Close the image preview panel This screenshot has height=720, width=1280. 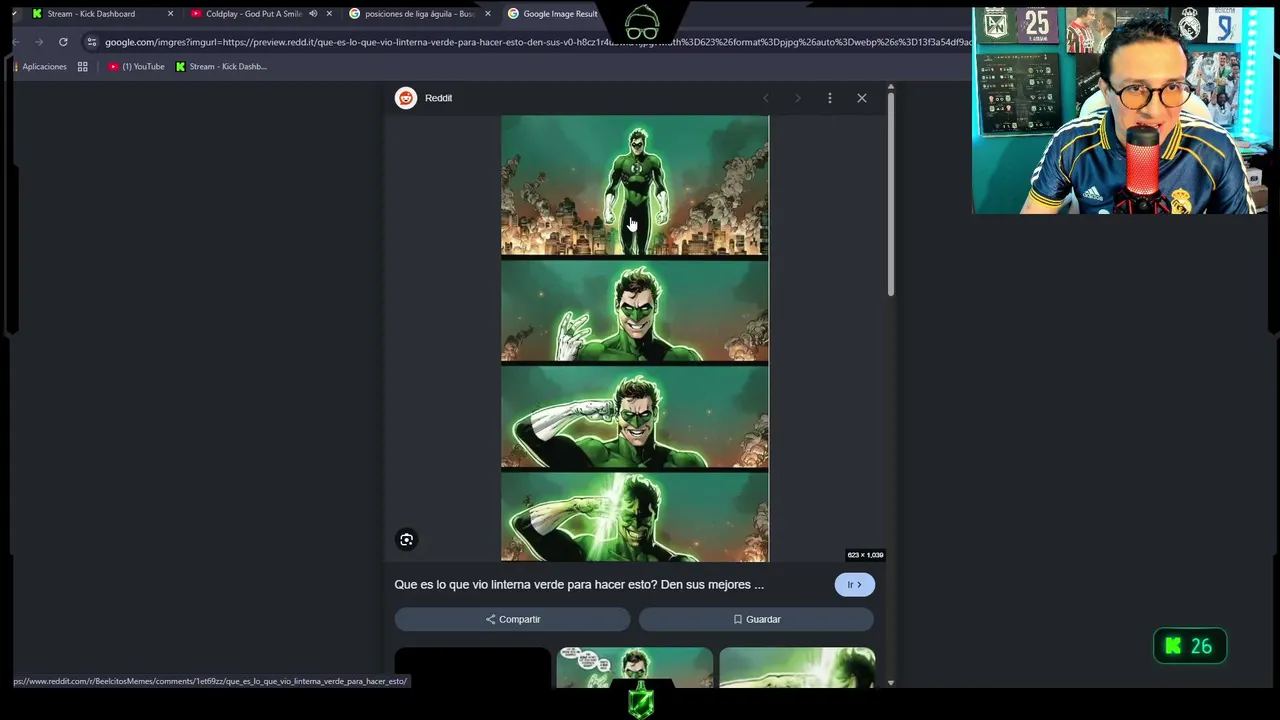point(862,98)
